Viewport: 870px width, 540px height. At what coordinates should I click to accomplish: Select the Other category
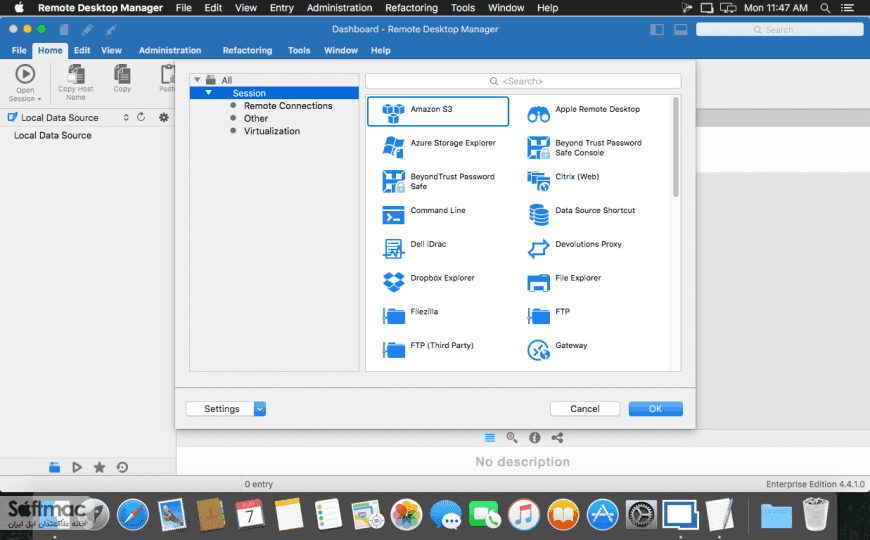click(x=256, y=118)
